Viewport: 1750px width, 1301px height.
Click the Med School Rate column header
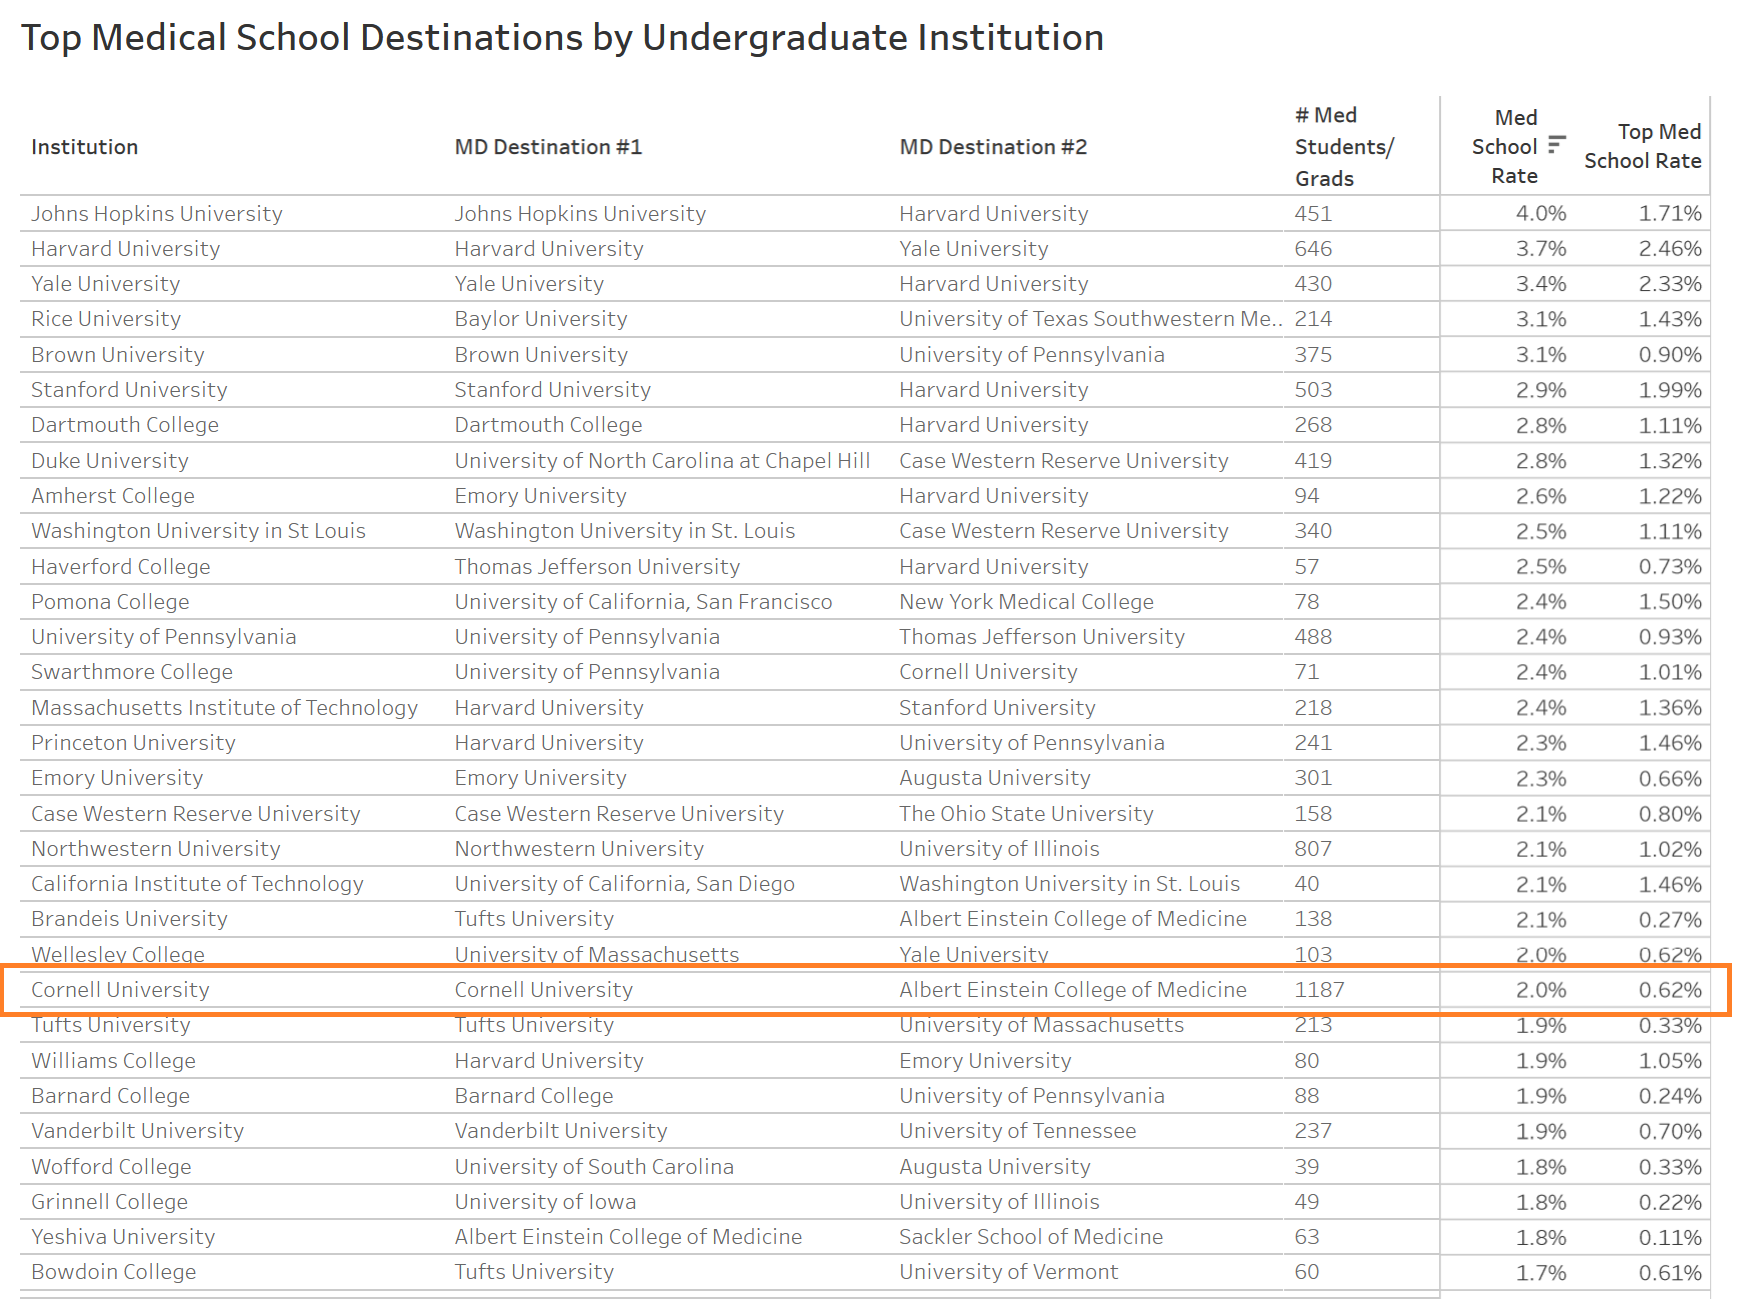click(1505, 147)
